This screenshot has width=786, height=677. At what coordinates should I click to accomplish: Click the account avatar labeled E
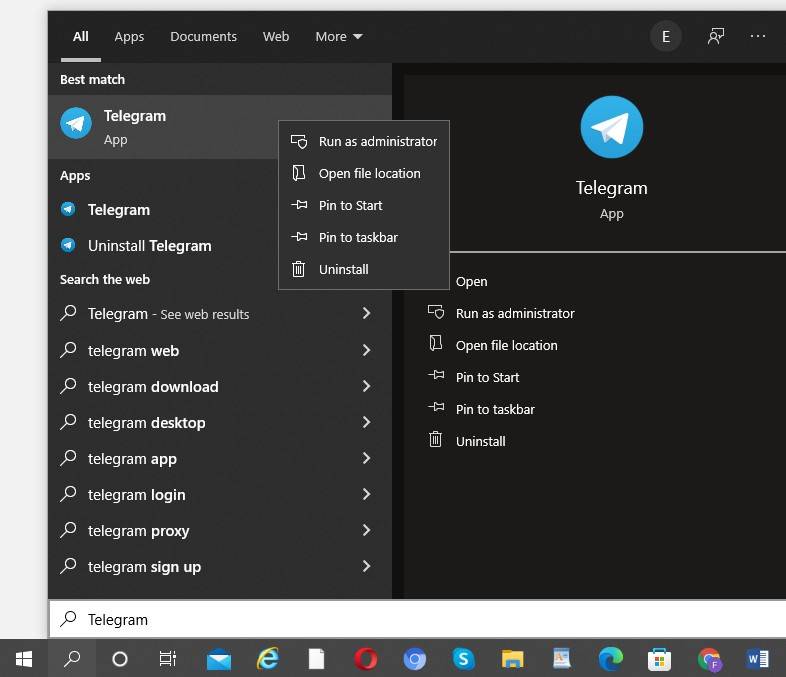point(665,37)
